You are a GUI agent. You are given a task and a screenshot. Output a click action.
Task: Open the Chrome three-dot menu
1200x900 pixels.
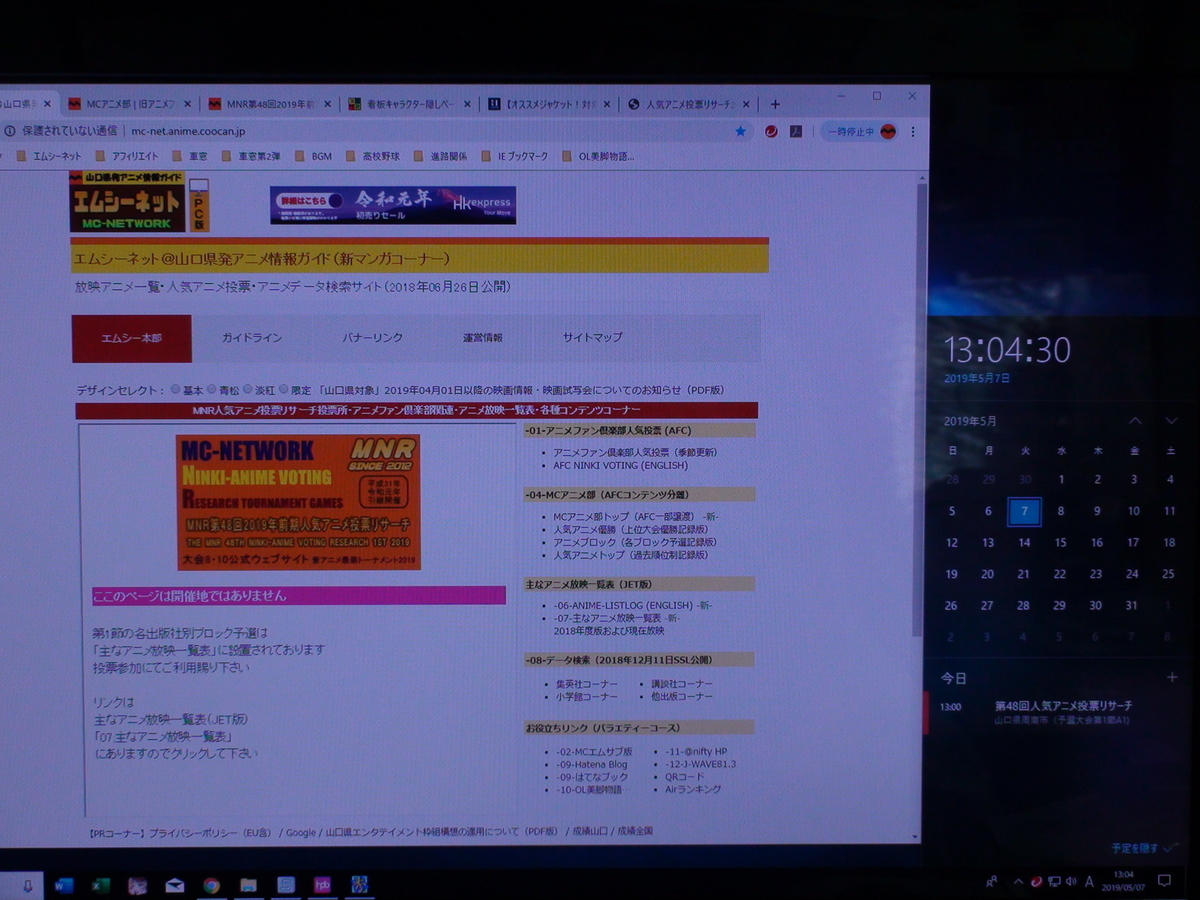[912, 131]
